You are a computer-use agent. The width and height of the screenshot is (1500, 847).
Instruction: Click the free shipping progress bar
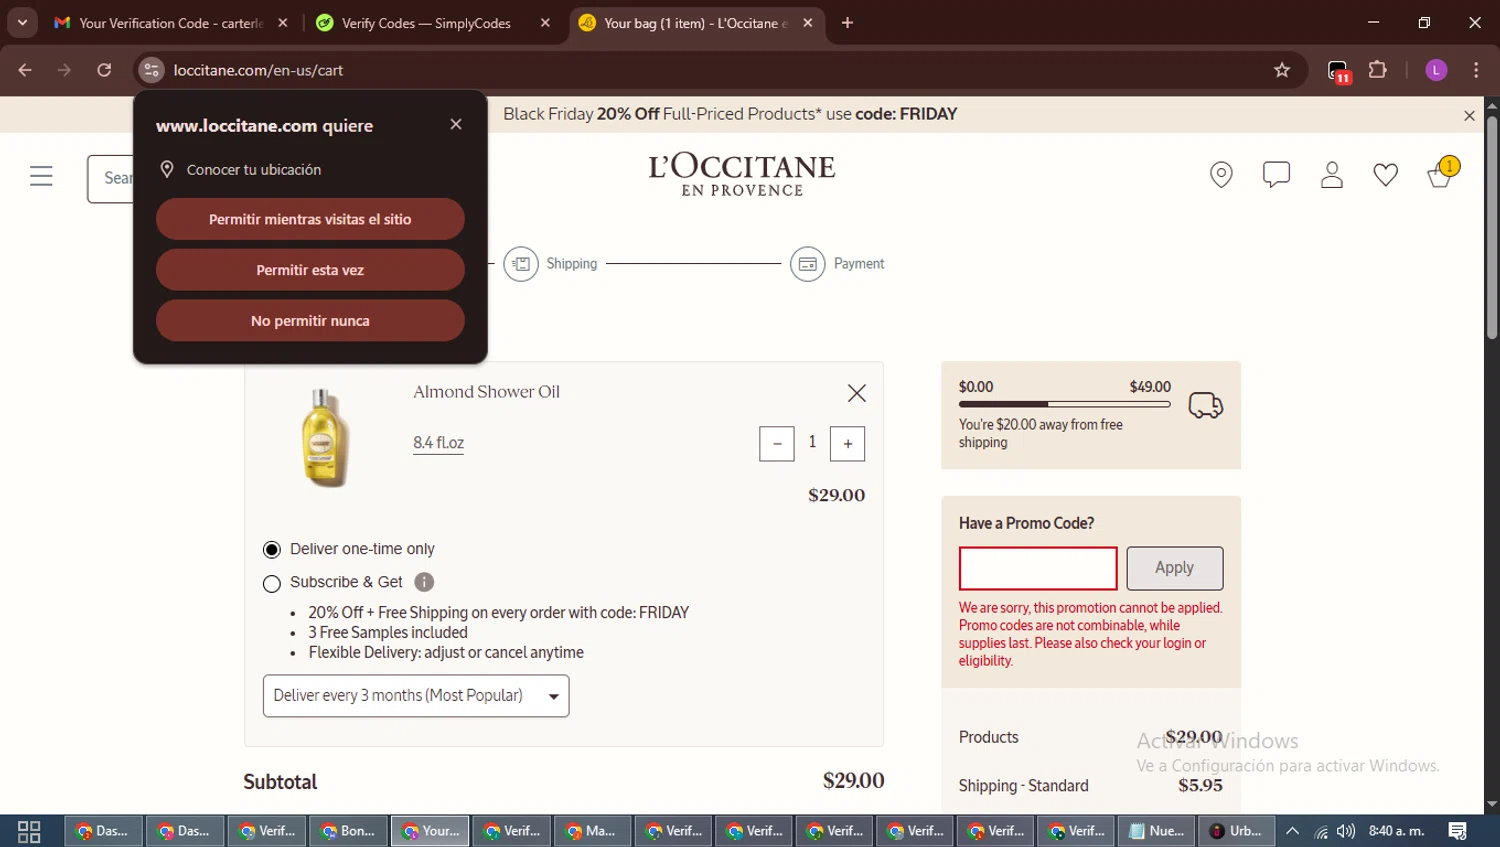click(1064, 404)
